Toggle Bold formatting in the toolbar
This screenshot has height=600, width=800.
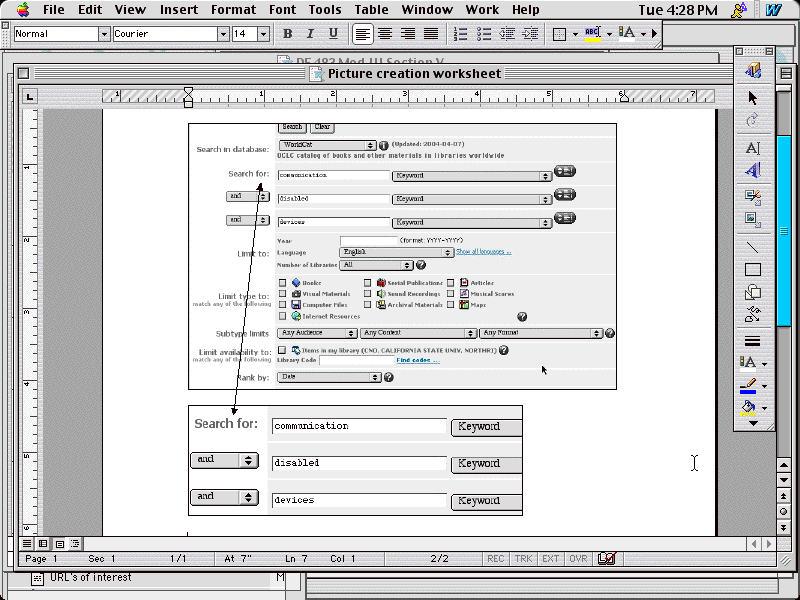pyautogui.click(x=287, y=34)
